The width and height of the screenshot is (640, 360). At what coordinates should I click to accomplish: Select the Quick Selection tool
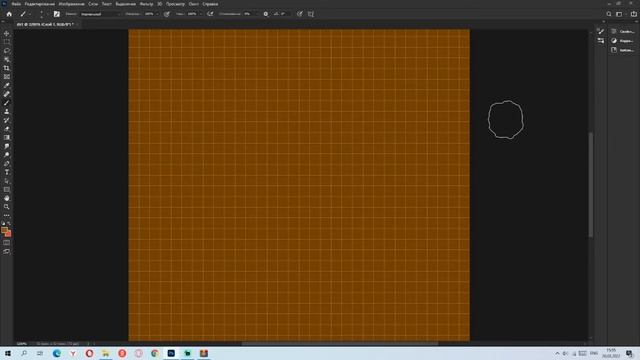(x=7, y=60)
